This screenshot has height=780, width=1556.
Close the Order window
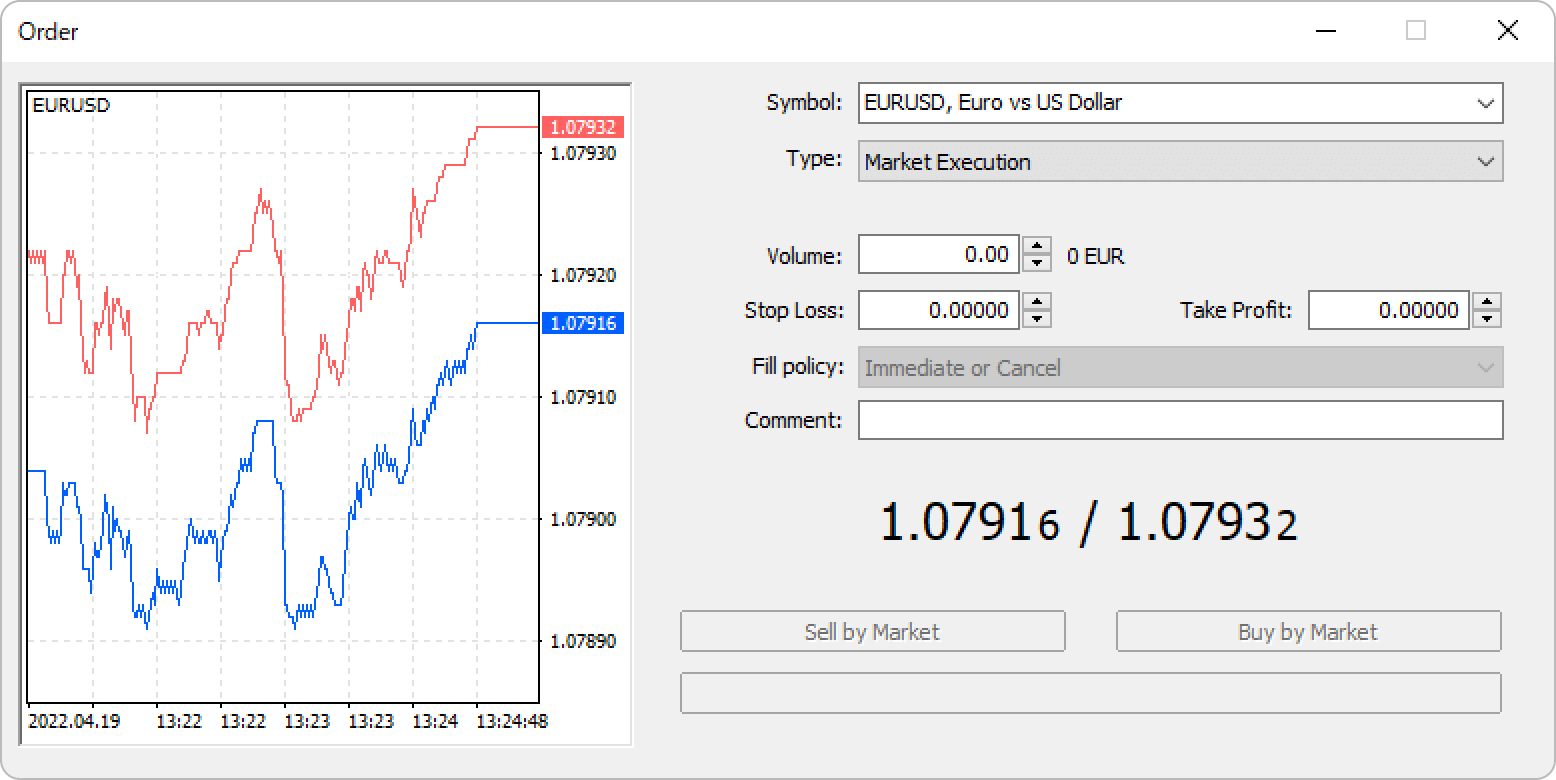click(1507, 31)
